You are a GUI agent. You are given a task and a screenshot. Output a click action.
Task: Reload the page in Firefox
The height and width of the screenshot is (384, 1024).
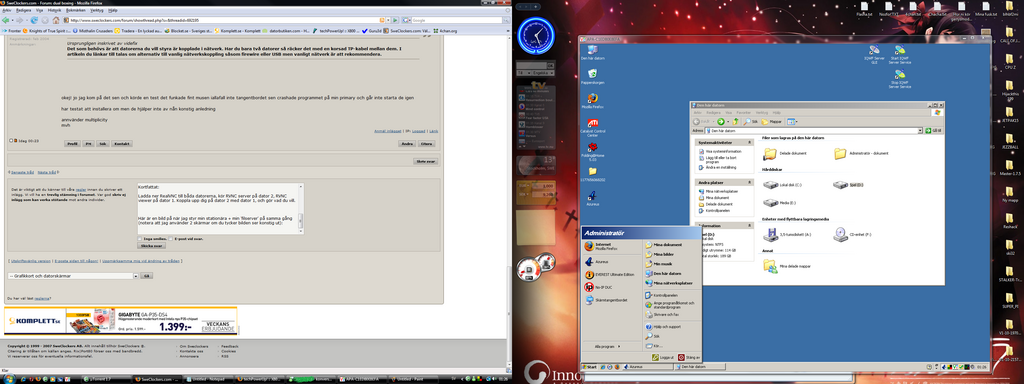tap(34, 20)
